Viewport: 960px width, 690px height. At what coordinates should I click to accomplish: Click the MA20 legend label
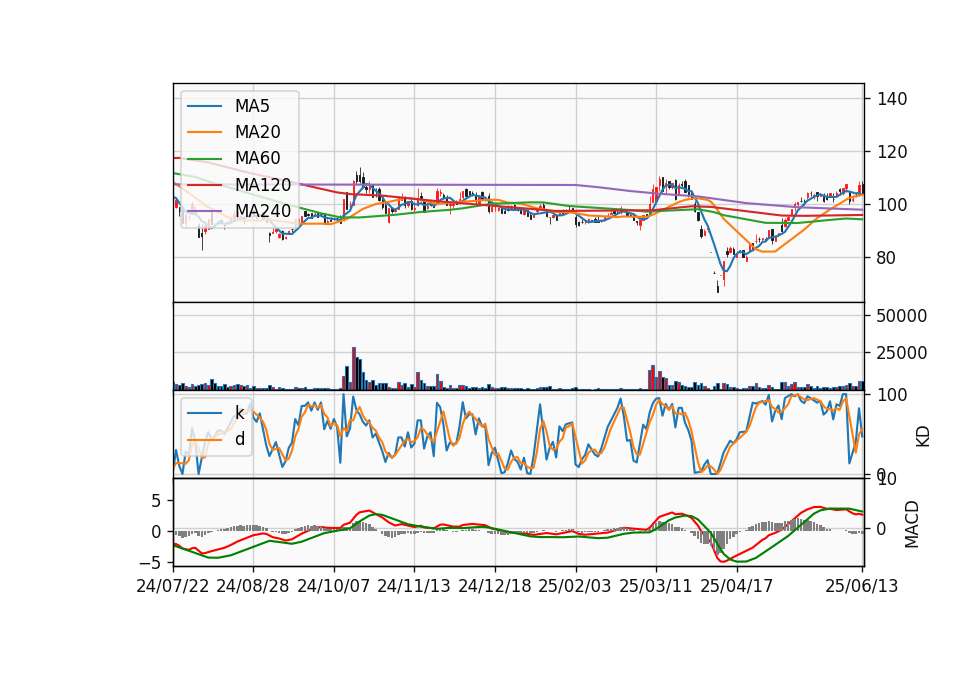tap(257, 132)
